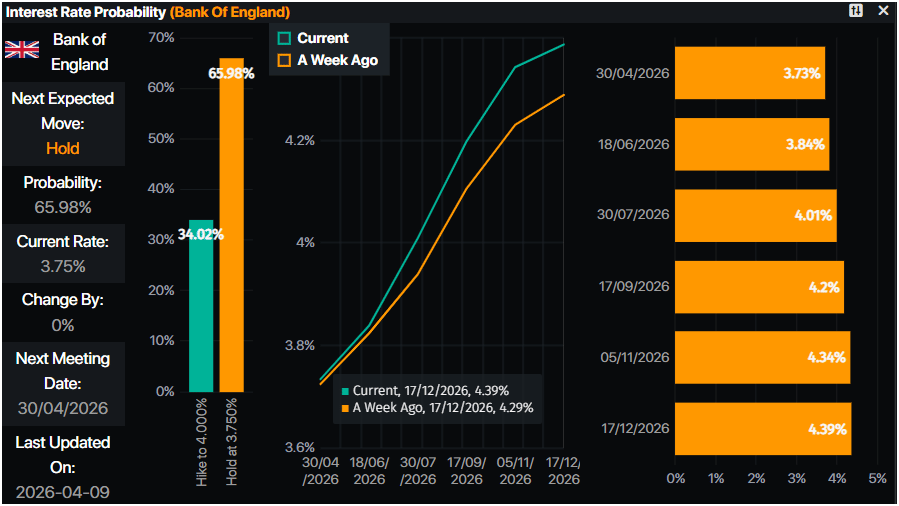Toggle the A Week Ago legend series
899x506 pixels.
pyautogui.click(x=336, y=60)
